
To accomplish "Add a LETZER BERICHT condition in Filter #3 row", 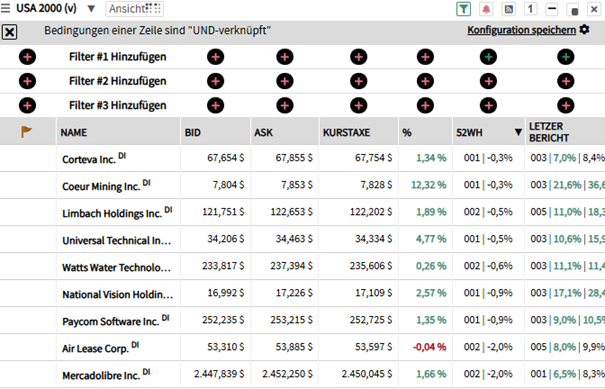I will [x=566, y=105].
